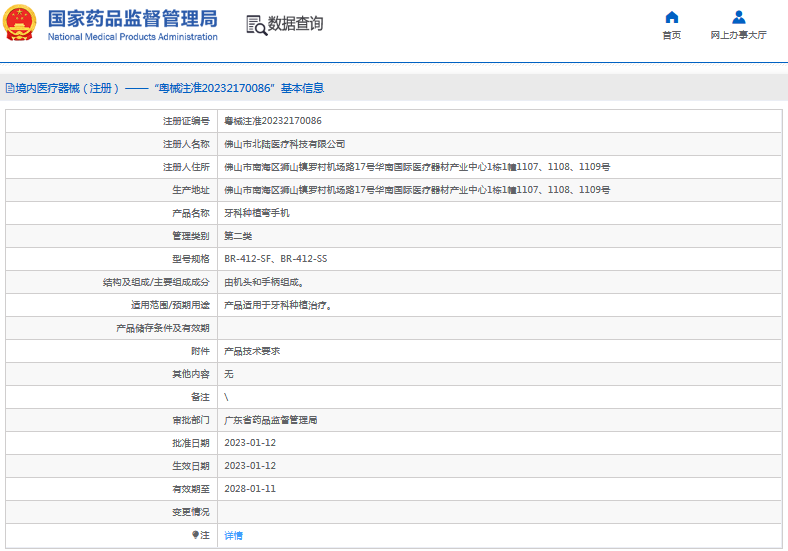This screenshot has height=551, width=788.
Task: Click the 国家药品监督管理局 title text
Action: 132,18
